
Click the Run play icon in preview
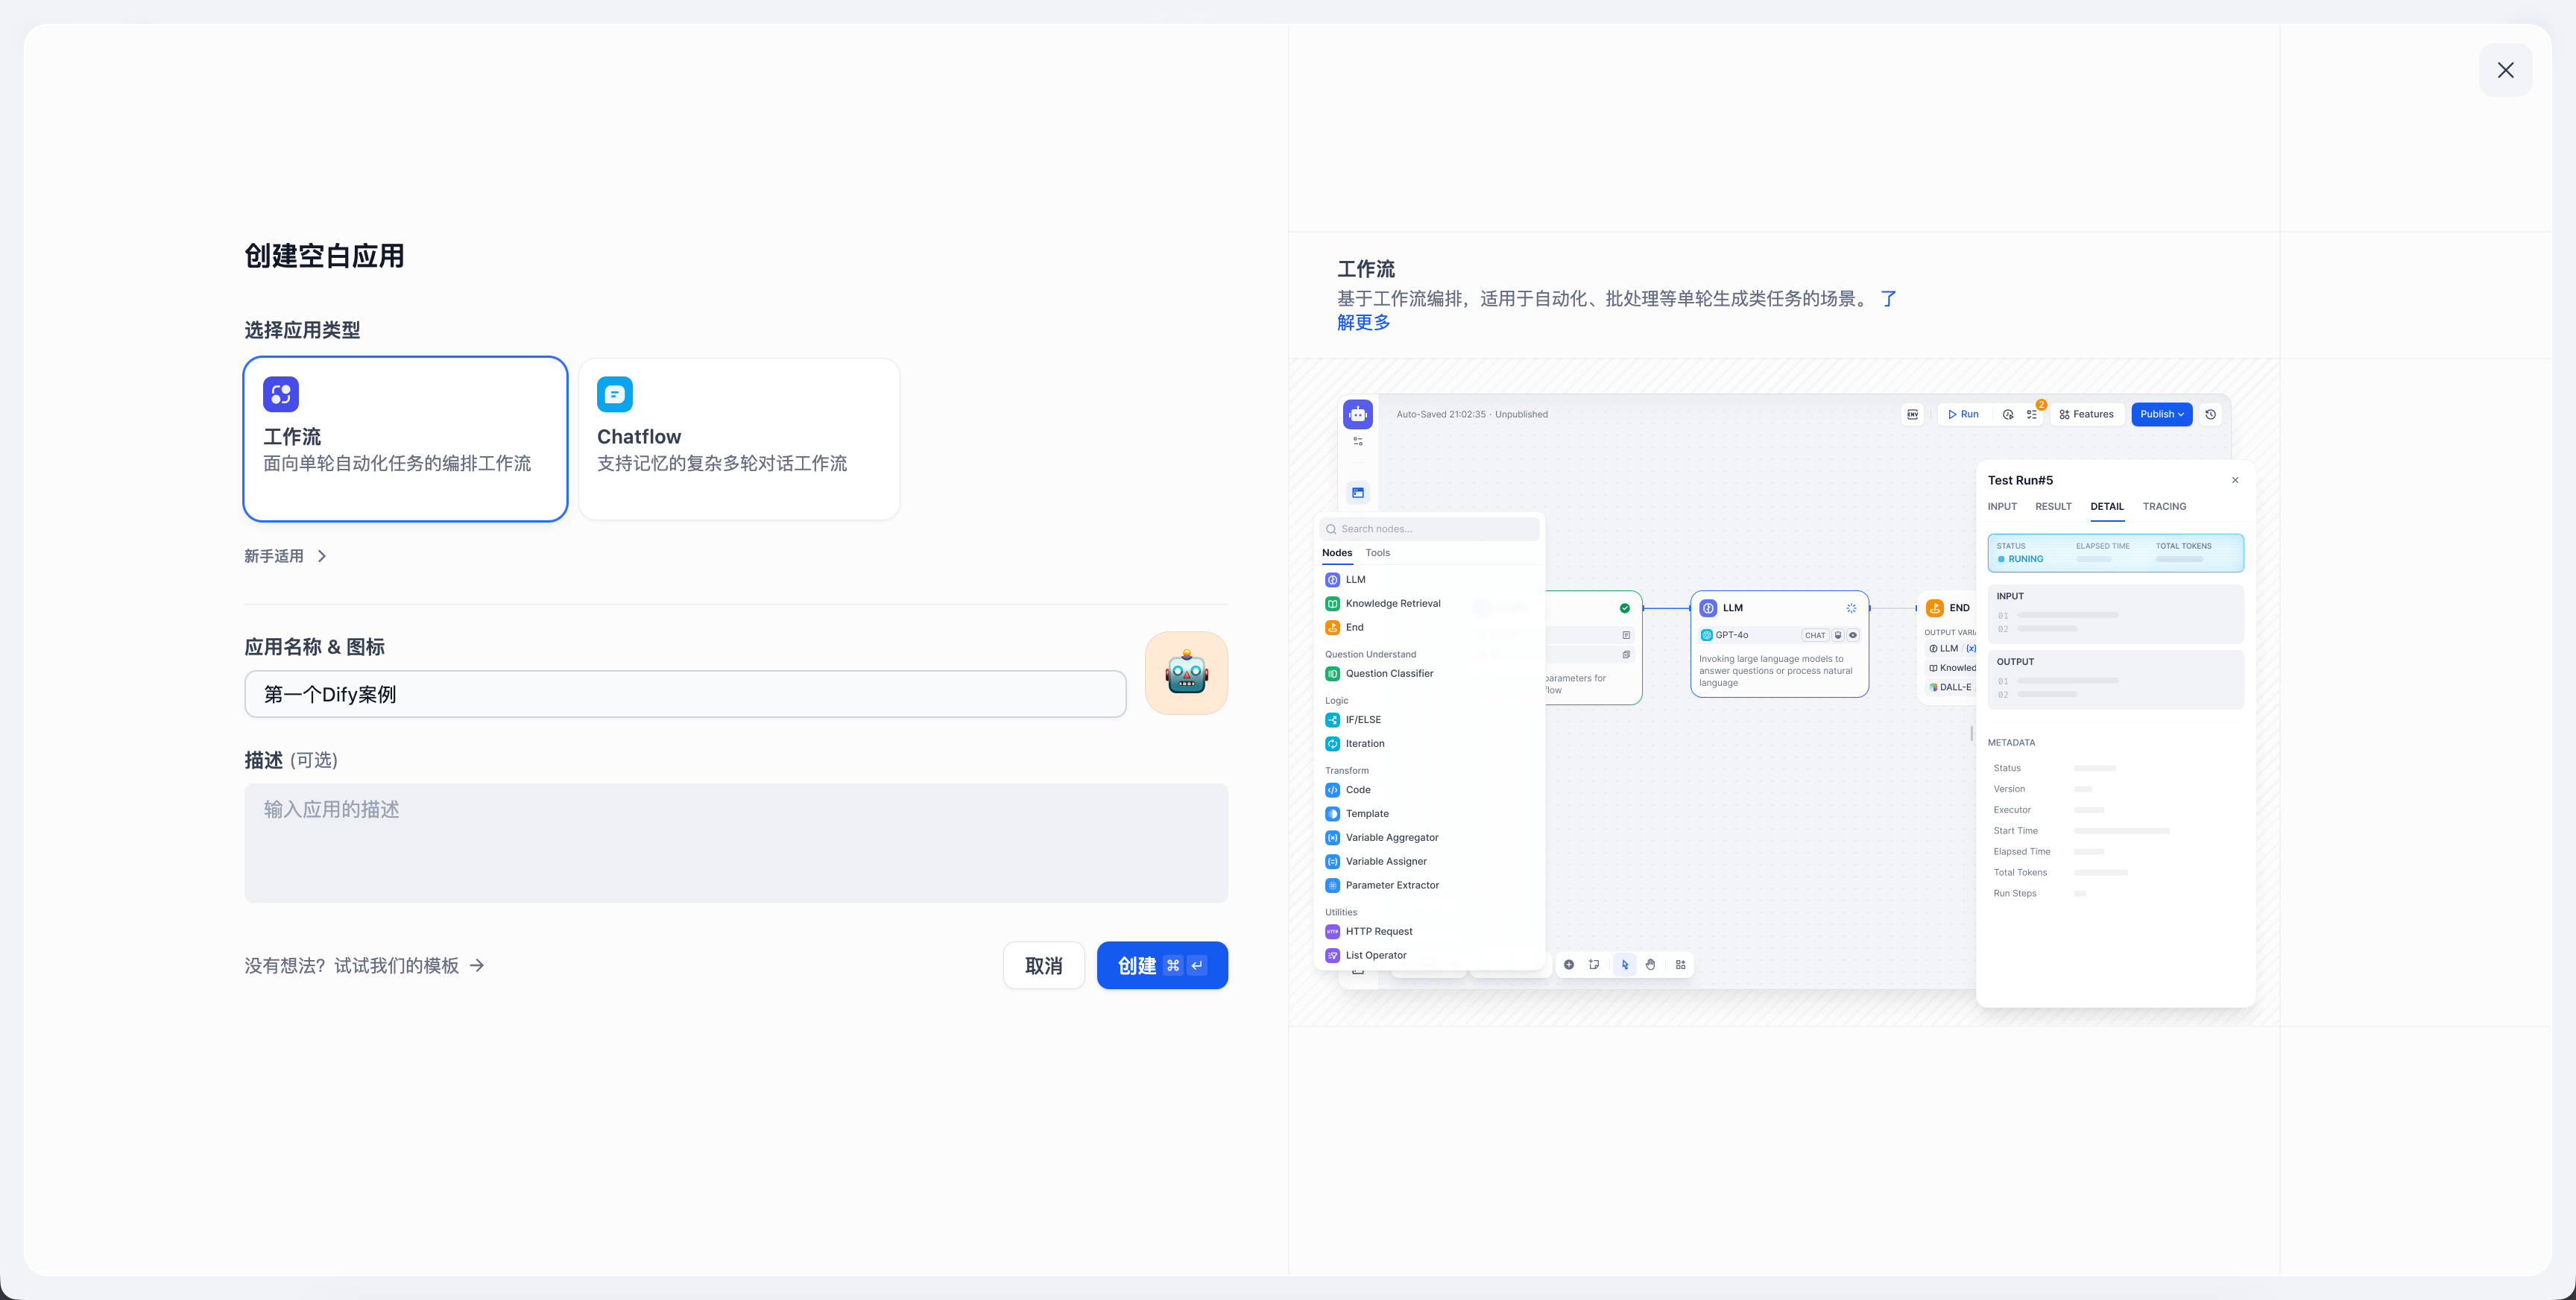(1952, 414)
